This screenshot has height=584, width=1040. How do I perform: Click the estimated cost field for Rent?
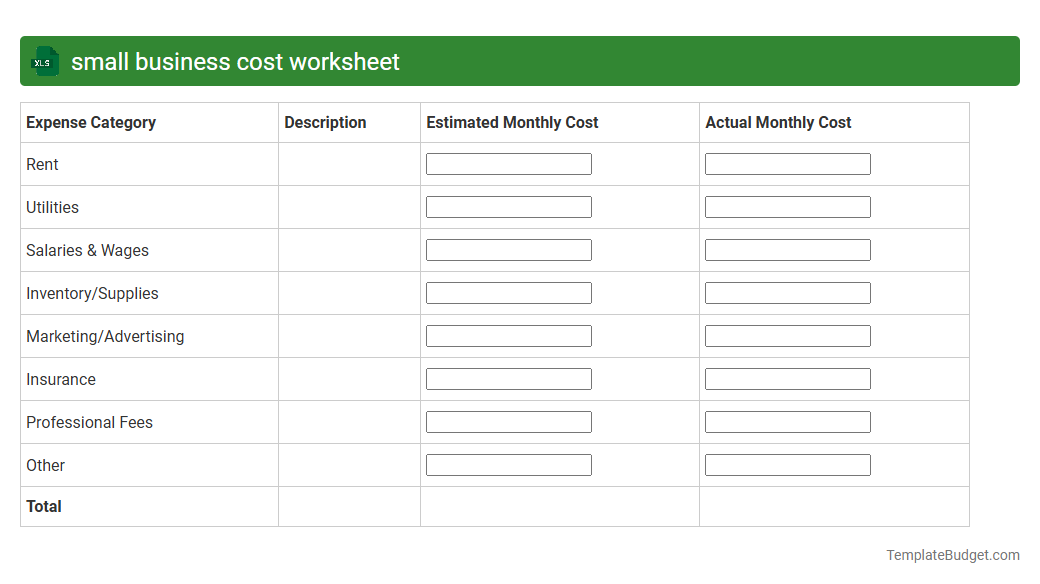point(508,163)
